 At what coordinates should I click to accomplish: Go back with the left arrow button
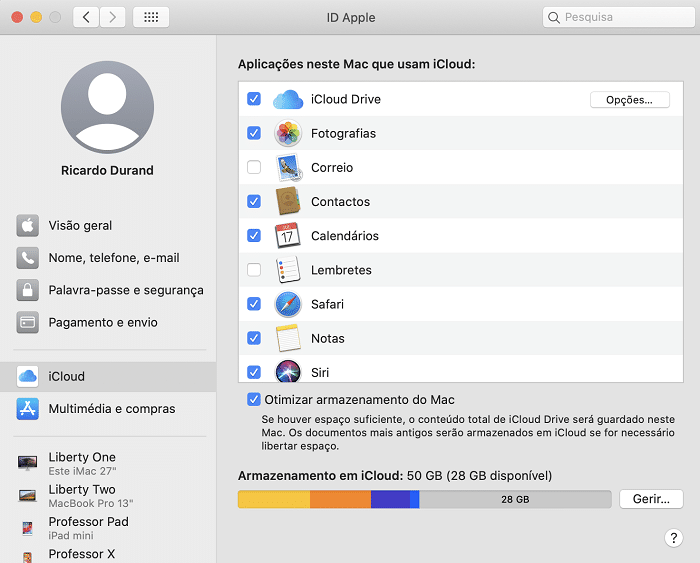click(86, 17)
